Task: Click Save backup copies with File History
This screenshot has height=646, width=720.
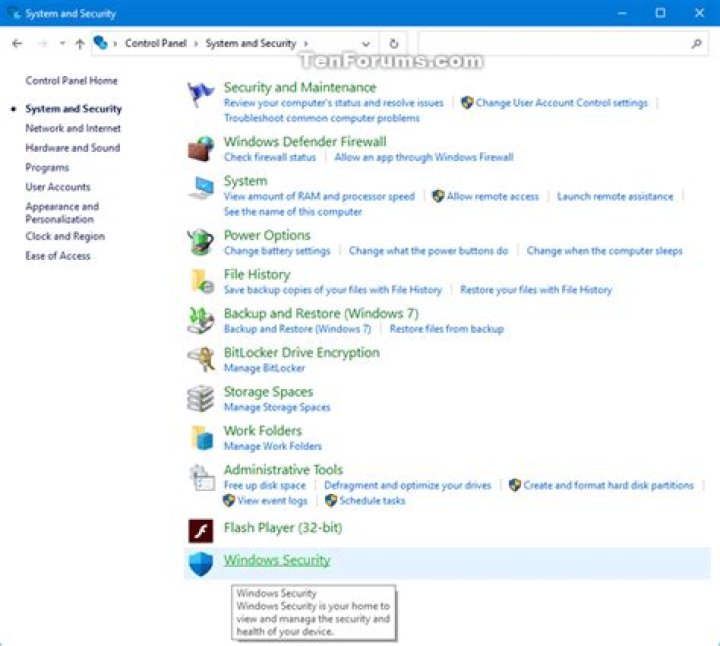Action: pyautogui.click(x=333, y=290)
